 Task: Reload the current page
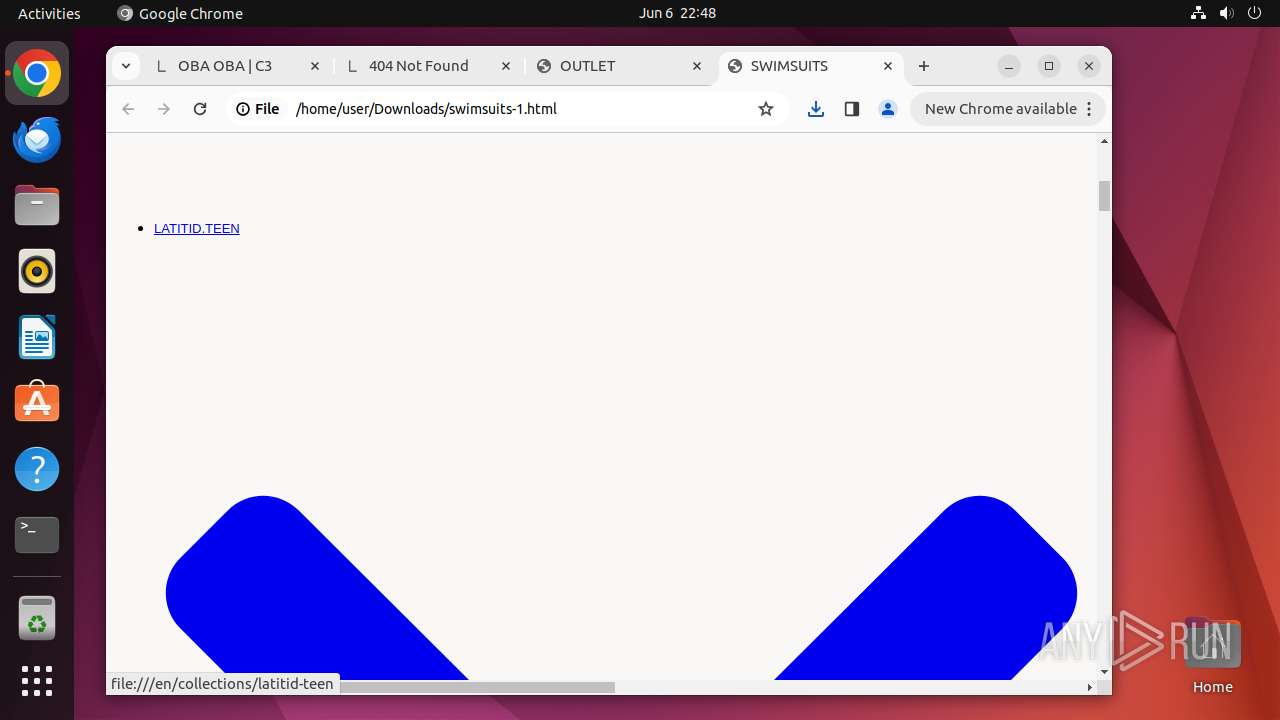pyautogui.click(x=200, y=109)
